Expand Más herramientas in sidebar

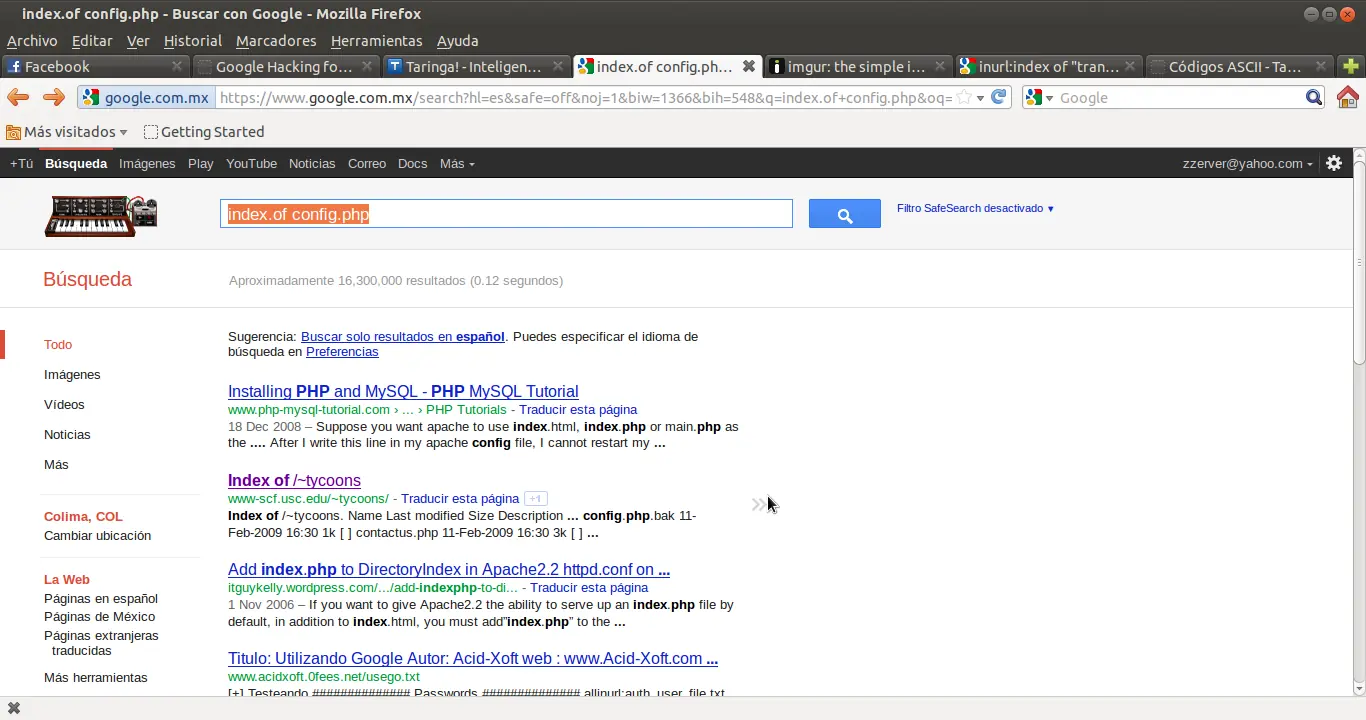click(x=95, y=677)
